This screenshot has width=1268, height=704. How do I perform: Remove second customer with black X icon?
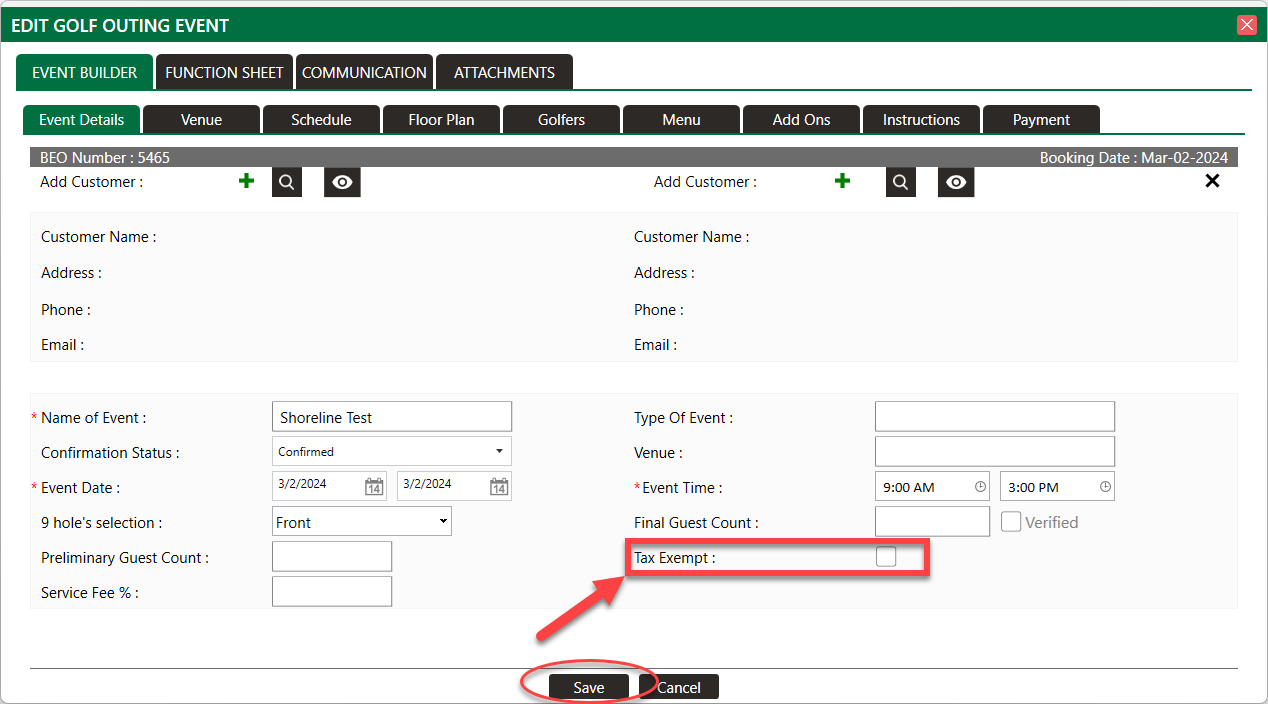[1212, 181]
